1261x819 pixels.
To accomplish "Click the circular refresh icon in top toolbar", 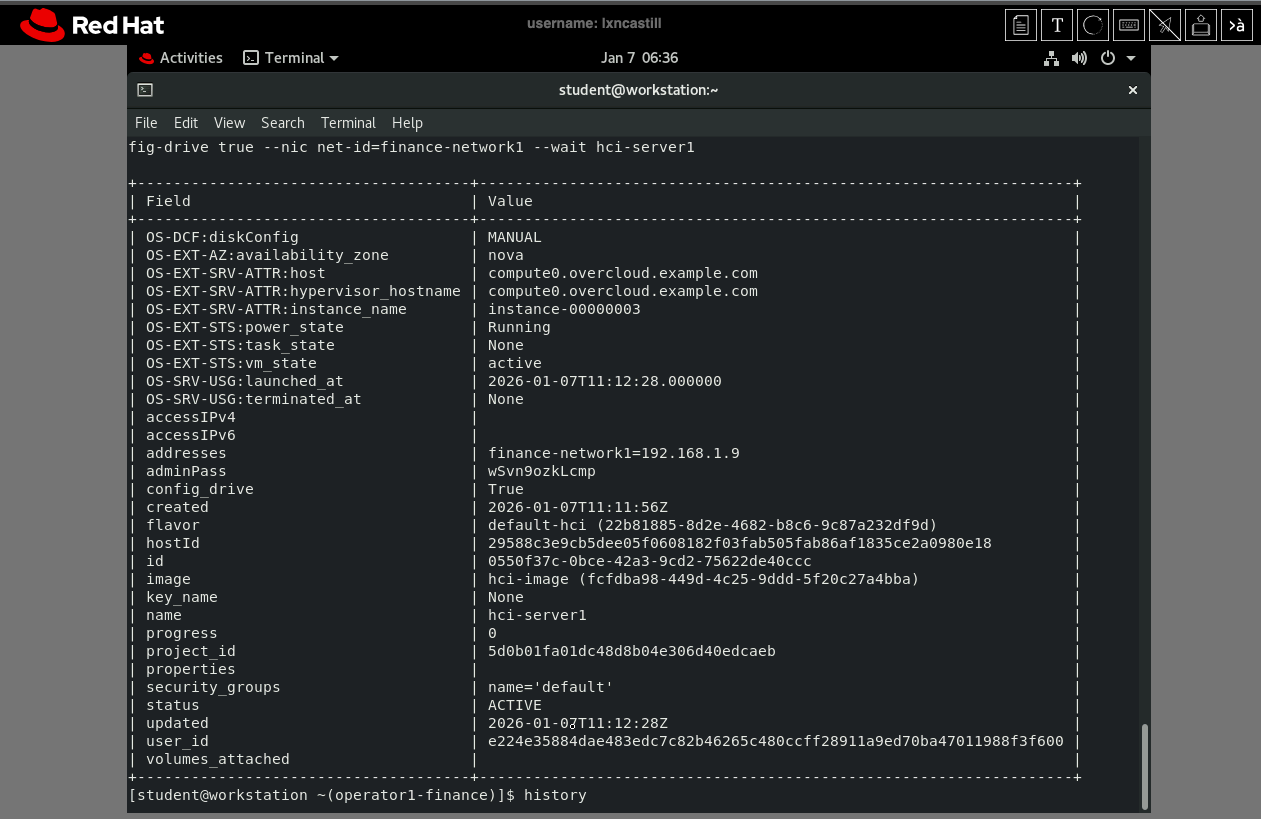I will click(1093, 25).
